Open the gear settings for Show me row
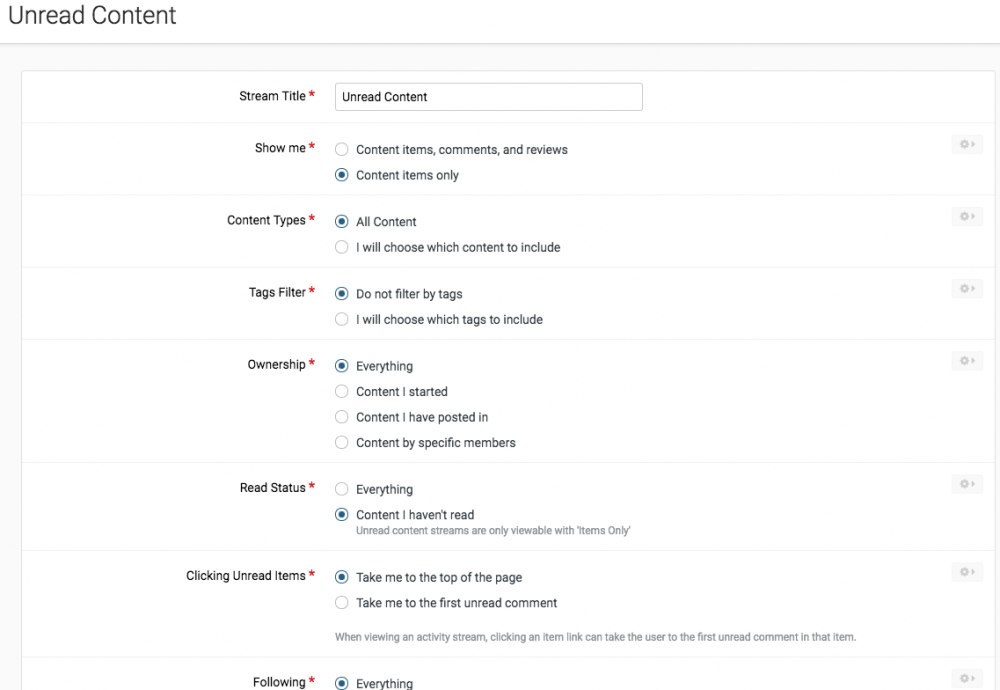Viewport: 1000px width, 690px height. point(967,144)
